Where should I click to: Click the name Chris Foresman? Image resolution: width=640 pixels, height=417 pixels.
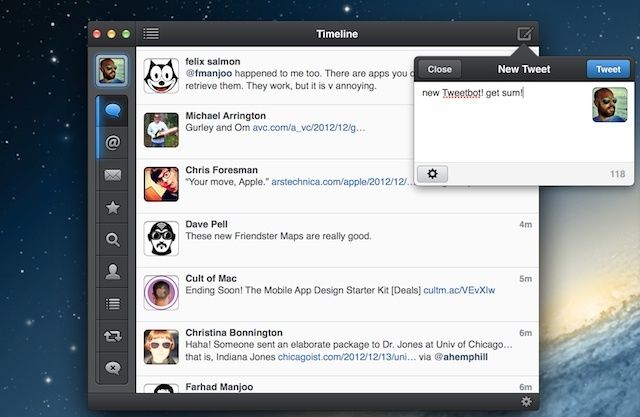pos(222,170)
